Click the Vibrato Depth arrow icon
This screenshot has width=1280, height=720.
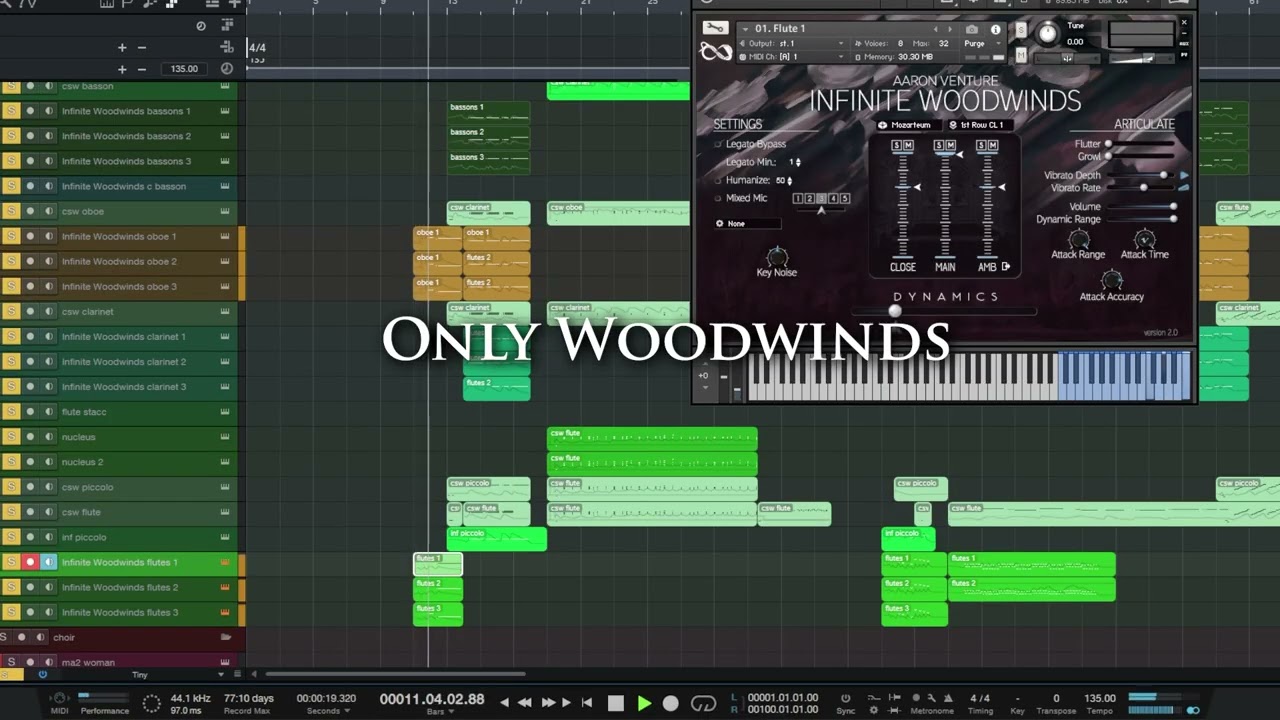click(1185, 175)
